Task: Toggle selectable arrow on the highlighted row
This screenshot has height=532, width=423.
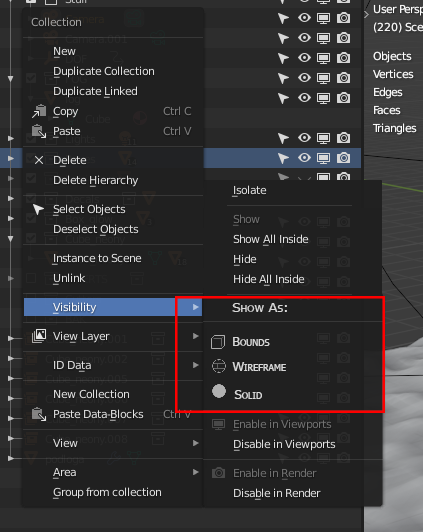Action: 283,158
